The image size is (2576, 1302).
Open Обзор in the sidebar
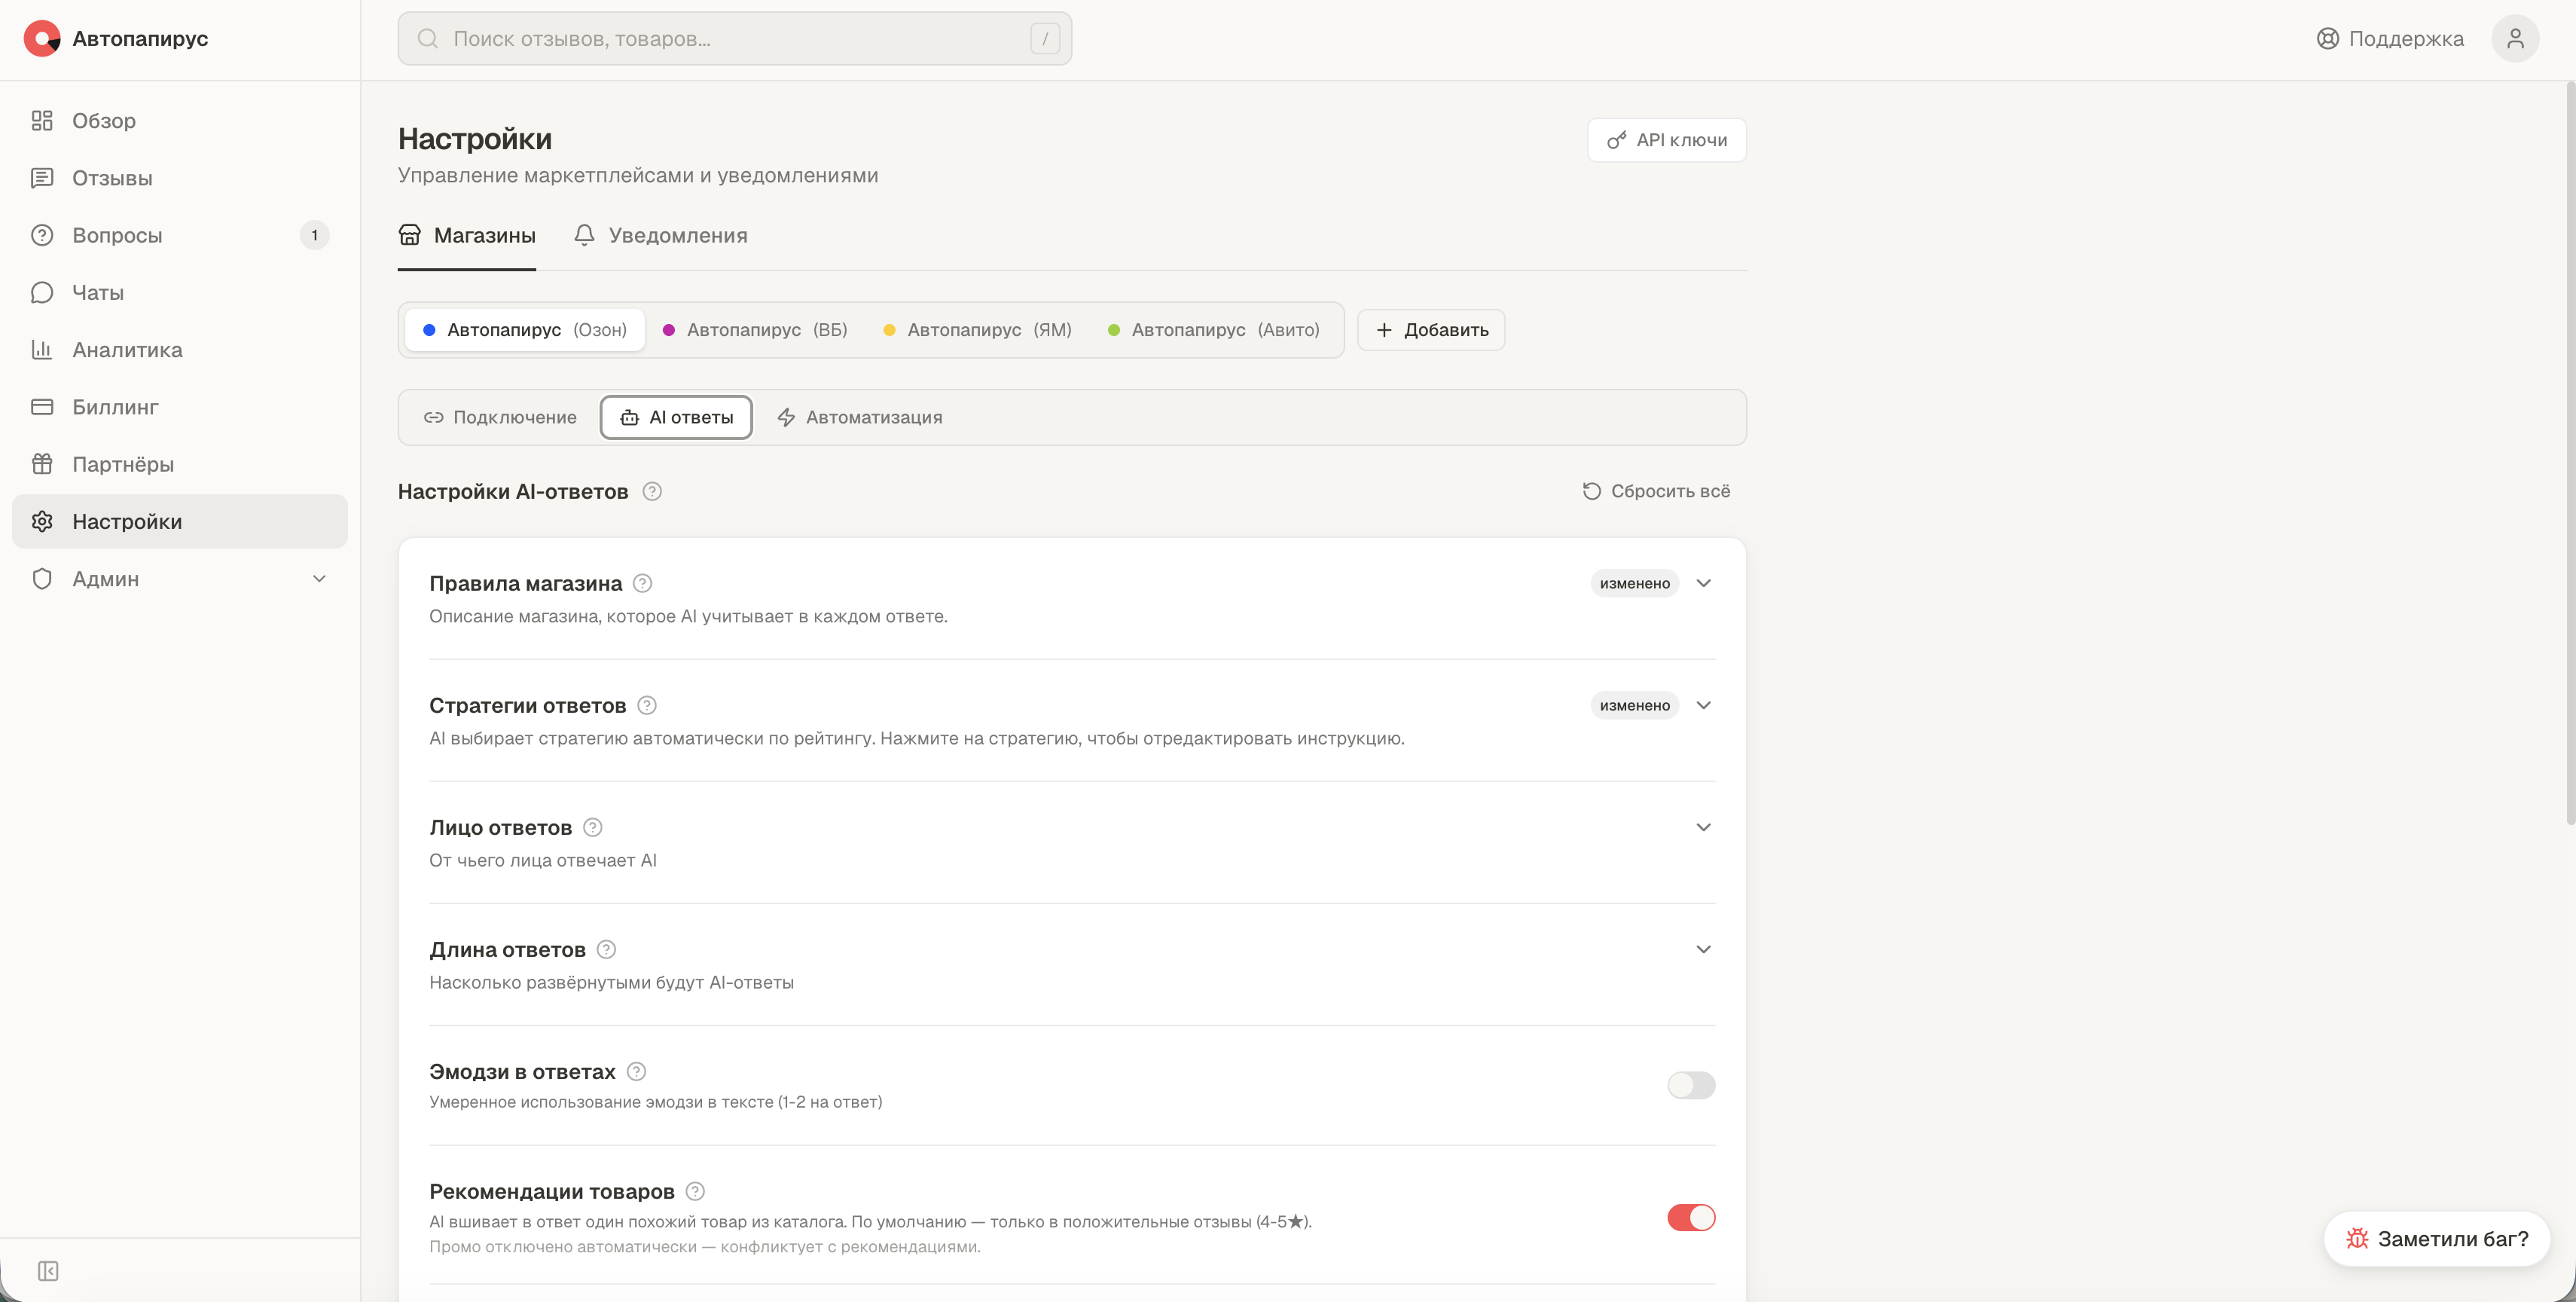pyautogui.click(x=180, y=121)
